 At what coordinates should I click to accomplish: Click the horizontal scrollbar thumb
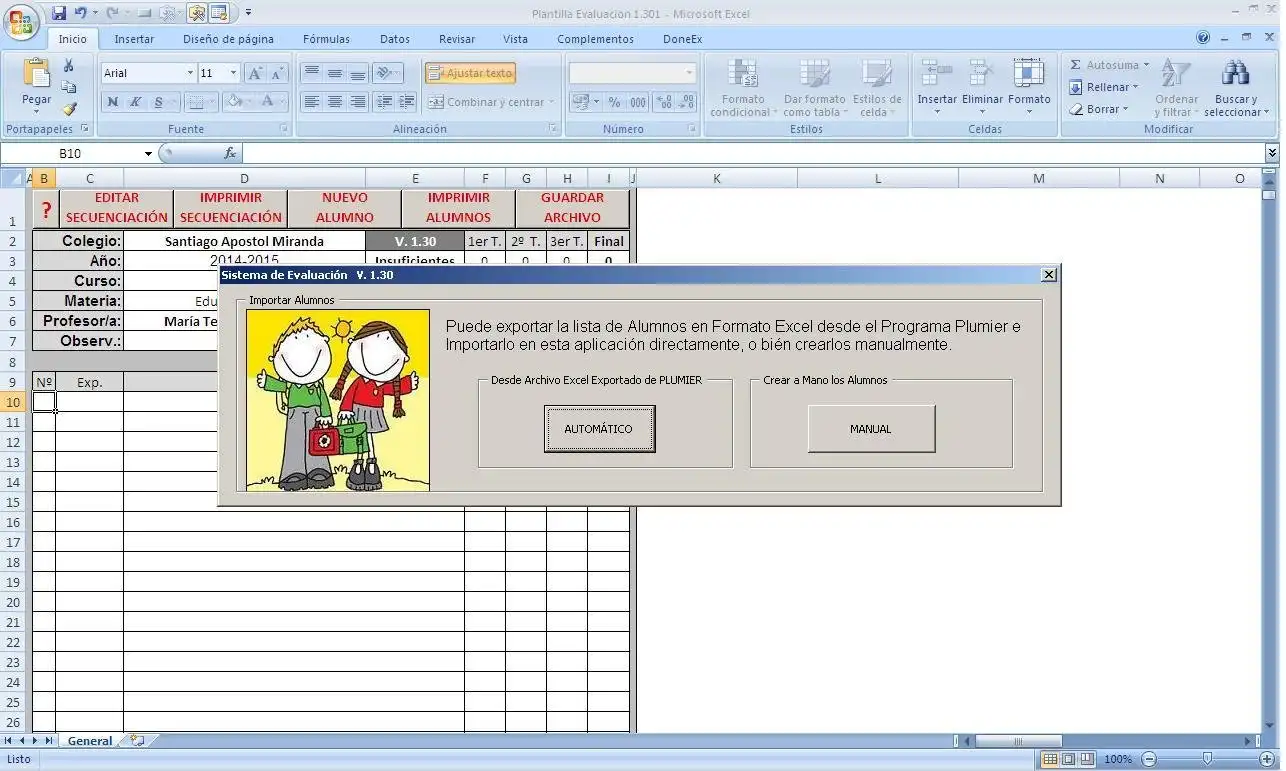pos(1018,741)
